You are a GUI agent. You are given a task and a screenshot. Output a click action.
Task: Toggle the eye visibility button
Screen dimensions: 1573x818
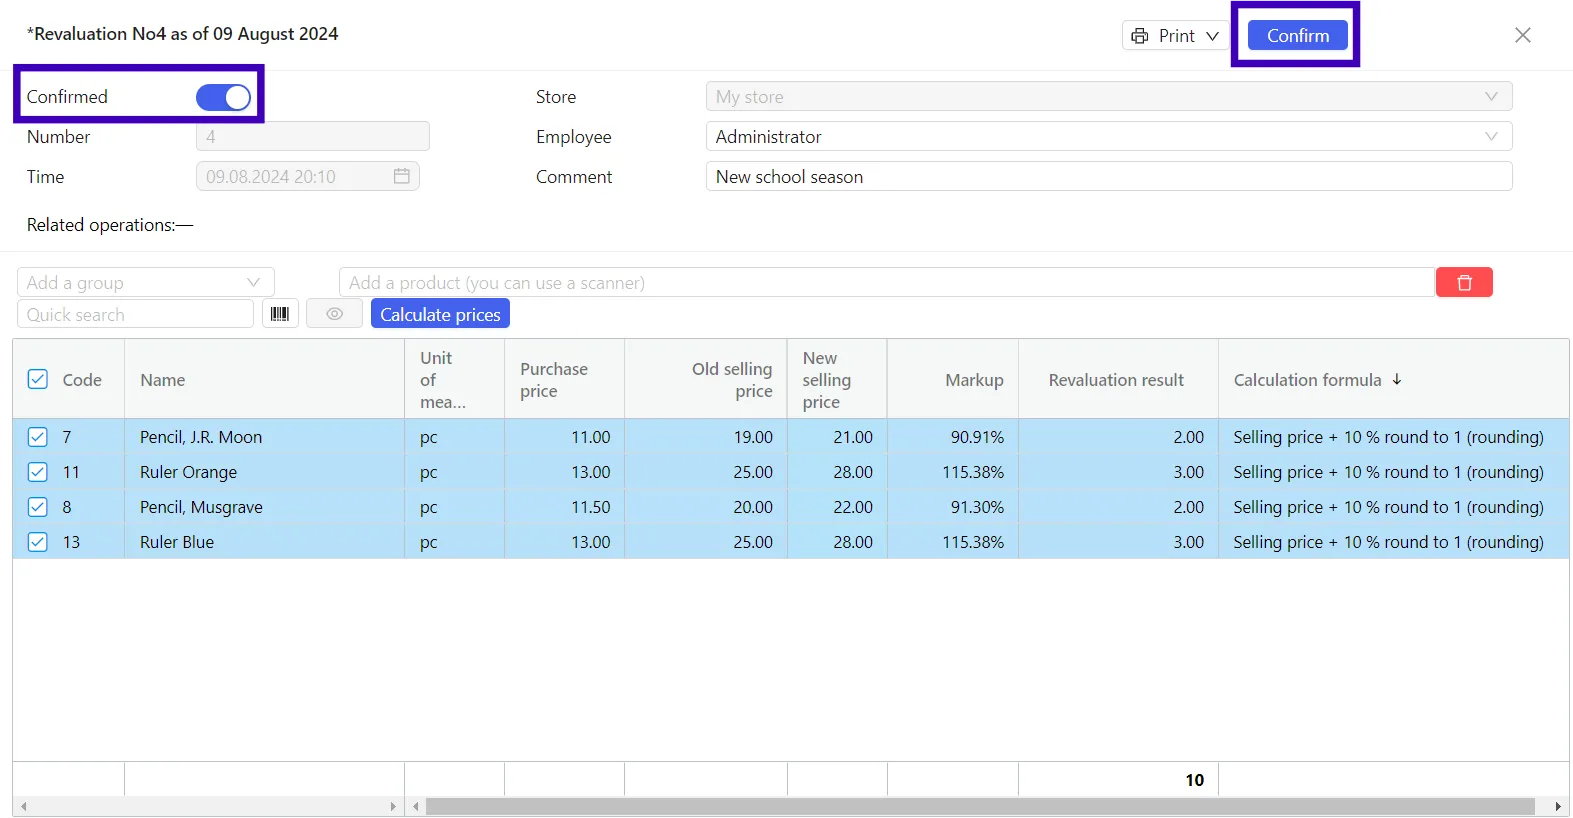click(334, 314)
